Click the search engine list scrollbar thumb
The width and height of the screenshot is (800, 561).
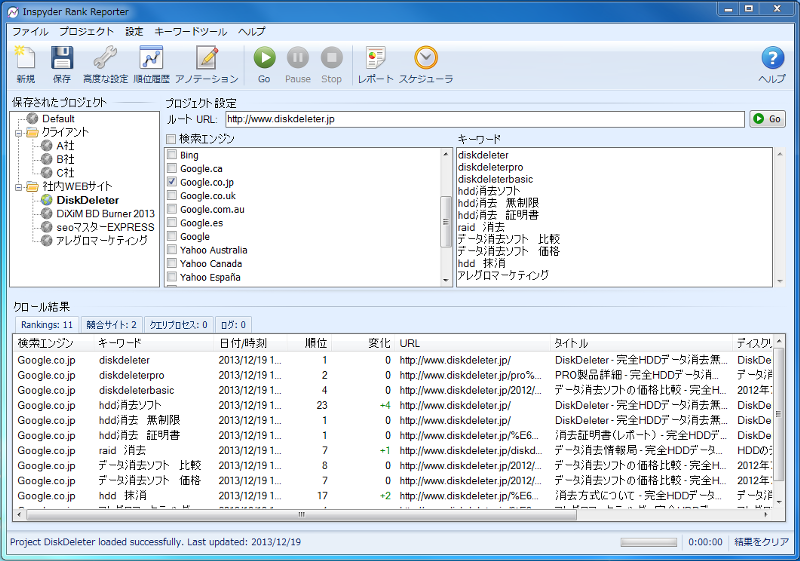[x=445, y=222]
